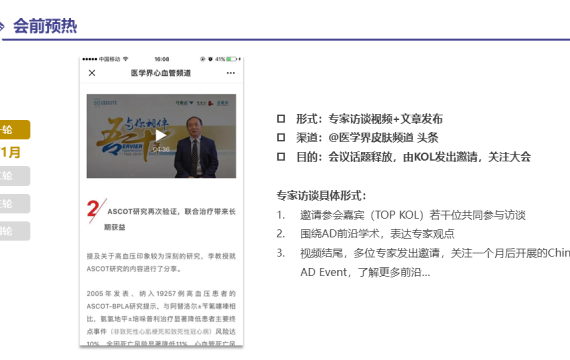Play the expert interview video
The height and width of the screenshot is (360, 570).
coord(161,135)
